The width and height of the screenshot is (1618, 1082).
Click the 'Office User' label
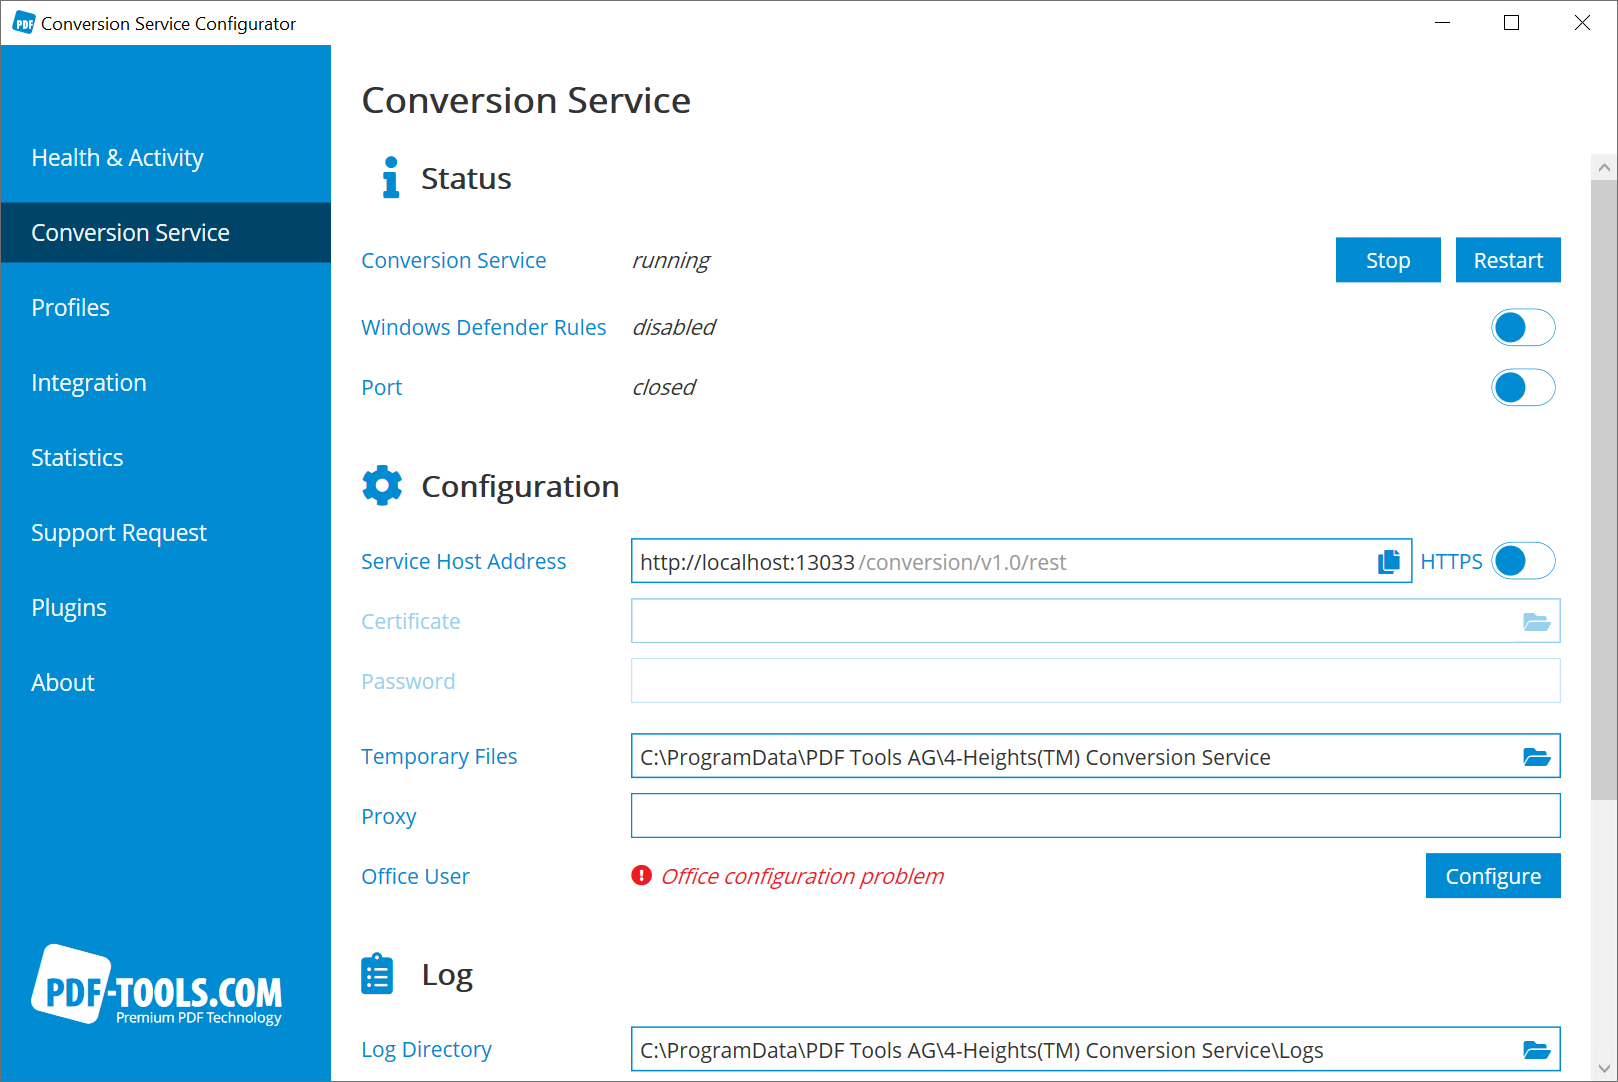pyautogui.click(x=415, y=877)
